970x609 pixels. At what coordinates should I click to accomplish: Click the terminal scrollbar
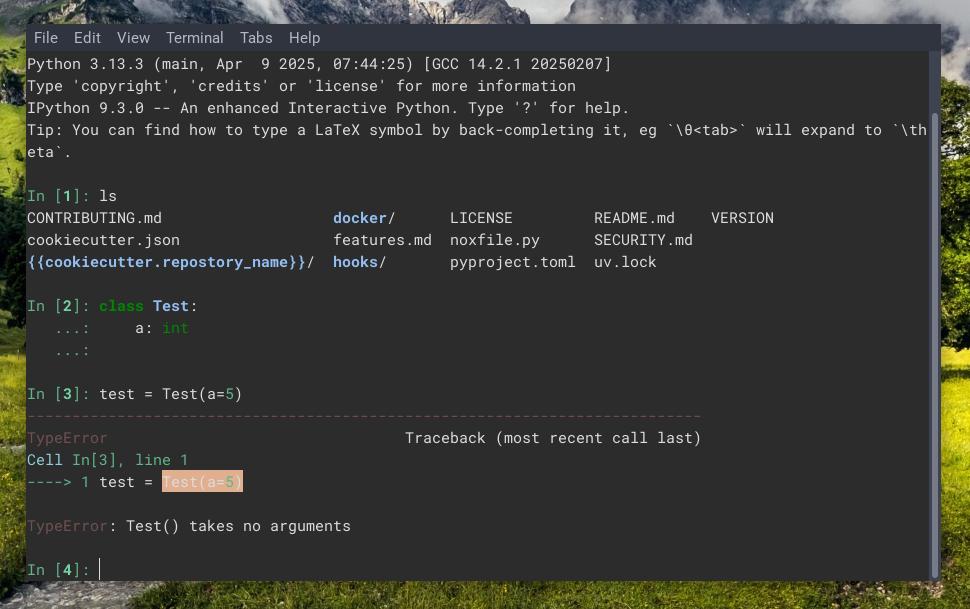(x=934, y=300)
